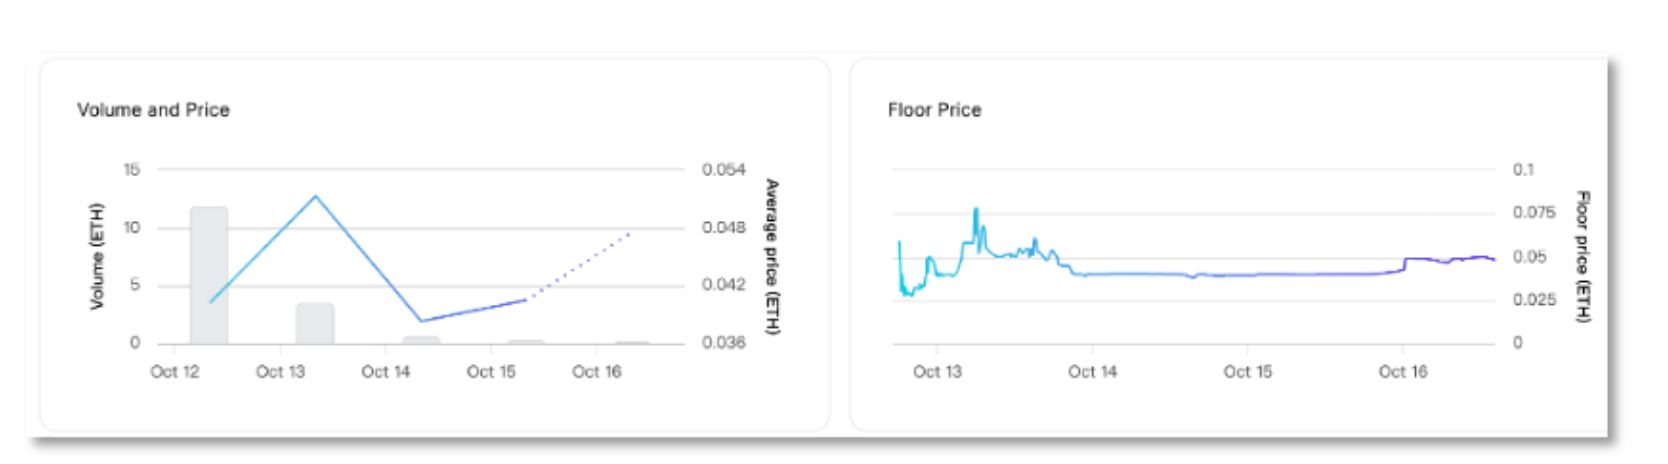Click the "Floor Price" chart title
Viewport: 1668px width, 464px height.
tap(934, 110)
